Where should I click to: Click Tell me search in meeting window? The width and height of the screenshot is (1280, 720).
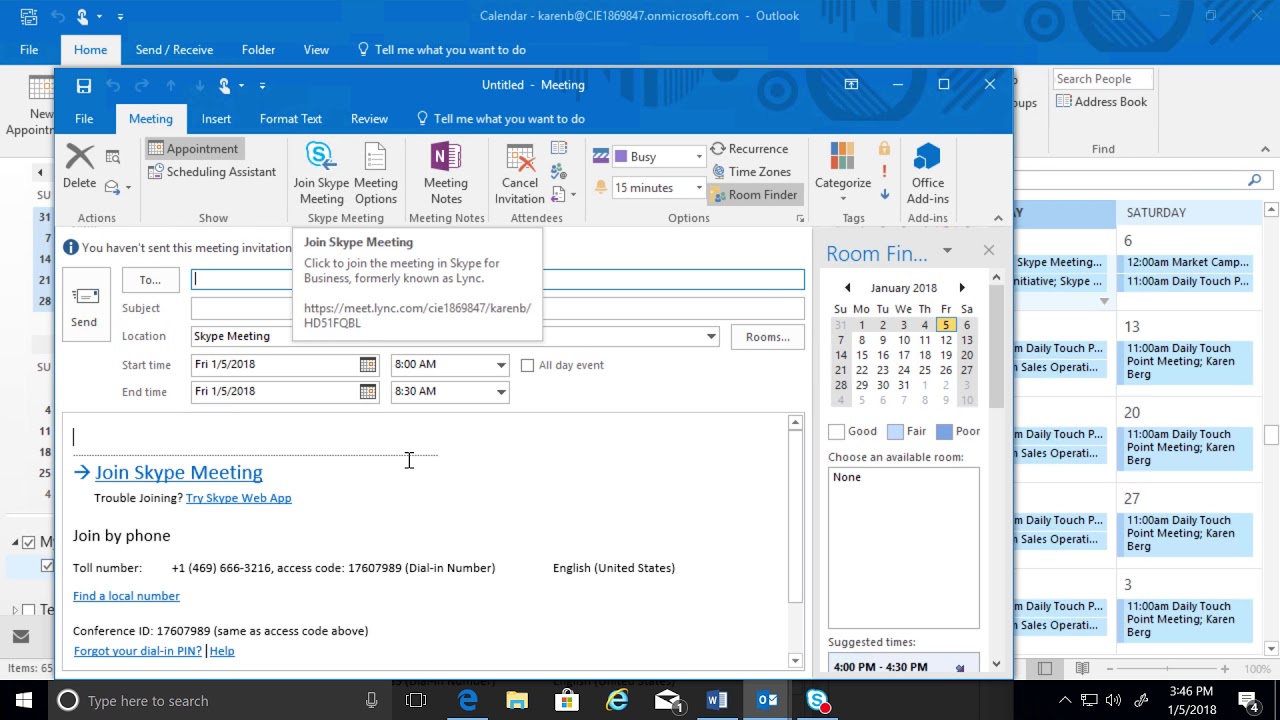500,119
